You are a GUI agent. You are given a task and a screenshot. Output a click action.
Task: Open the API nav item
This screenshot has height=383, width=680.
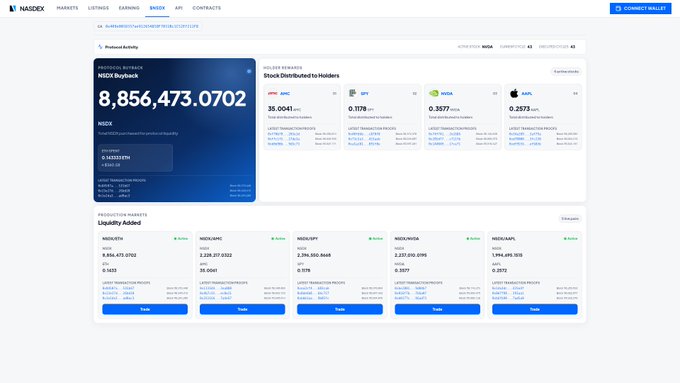[179, 8]
